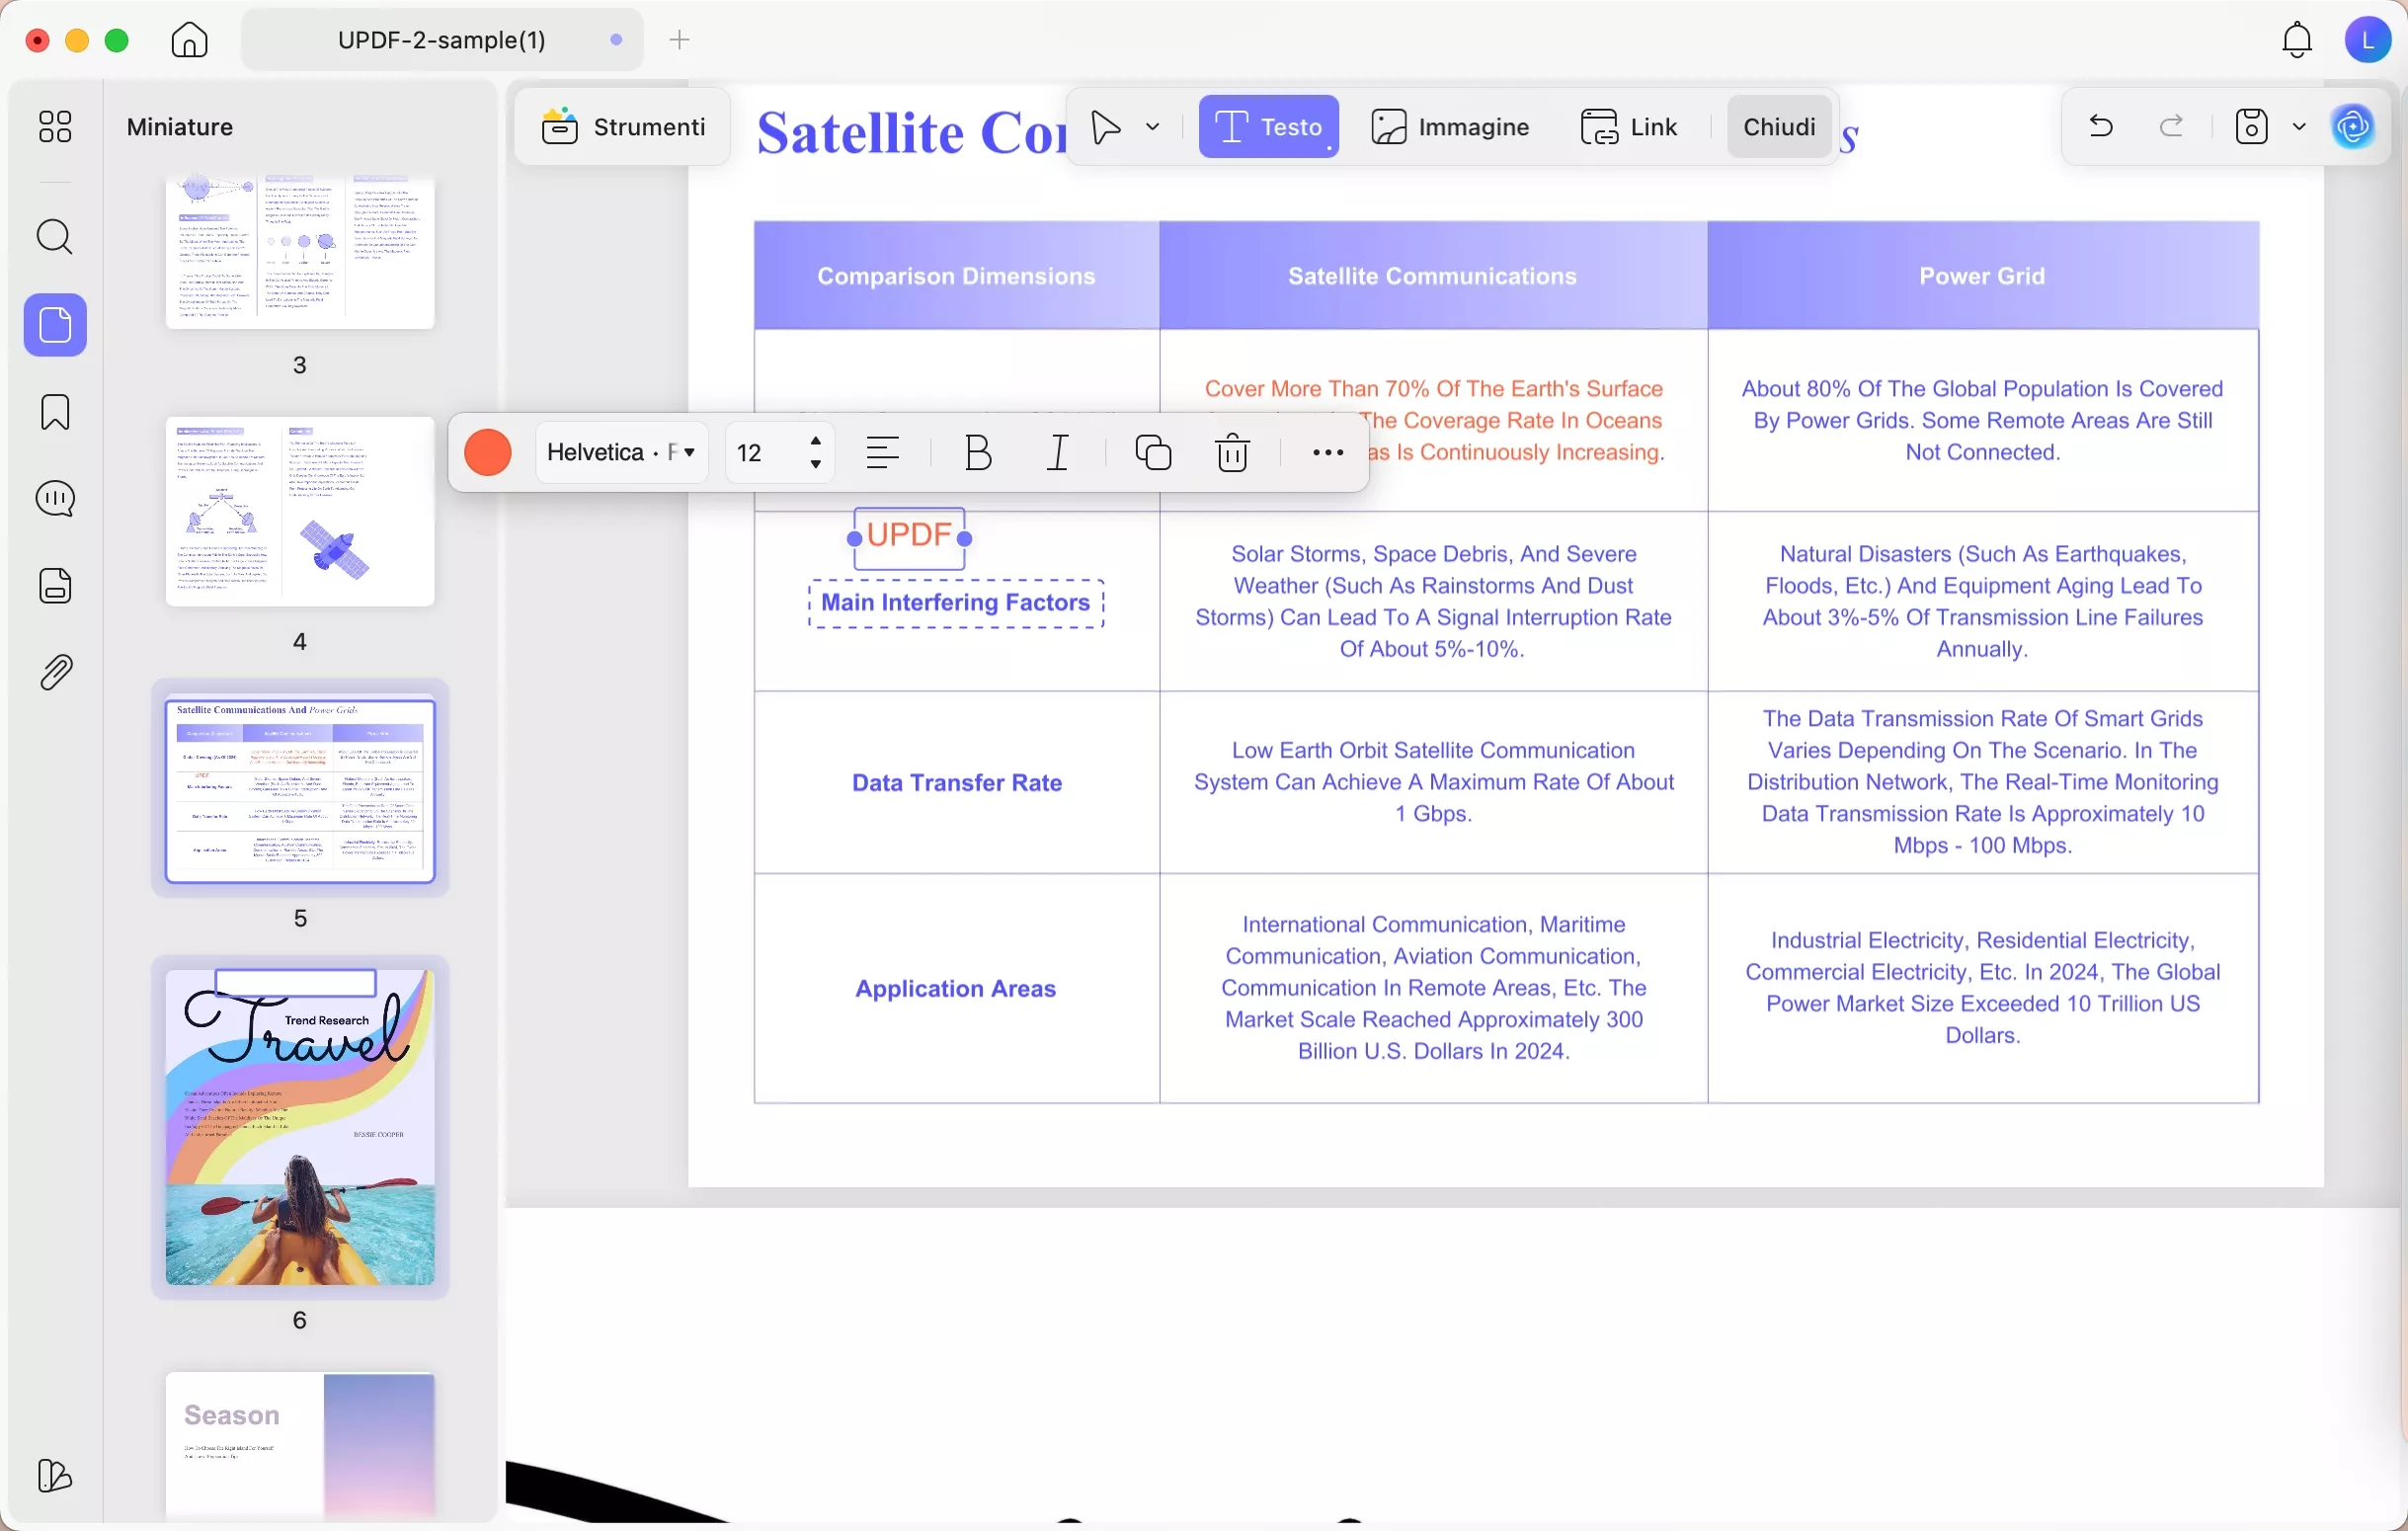Open the save options dropdown arrow
Image resolution: width=2408 pixels, height=1531 pixels.
point(2299,127)
